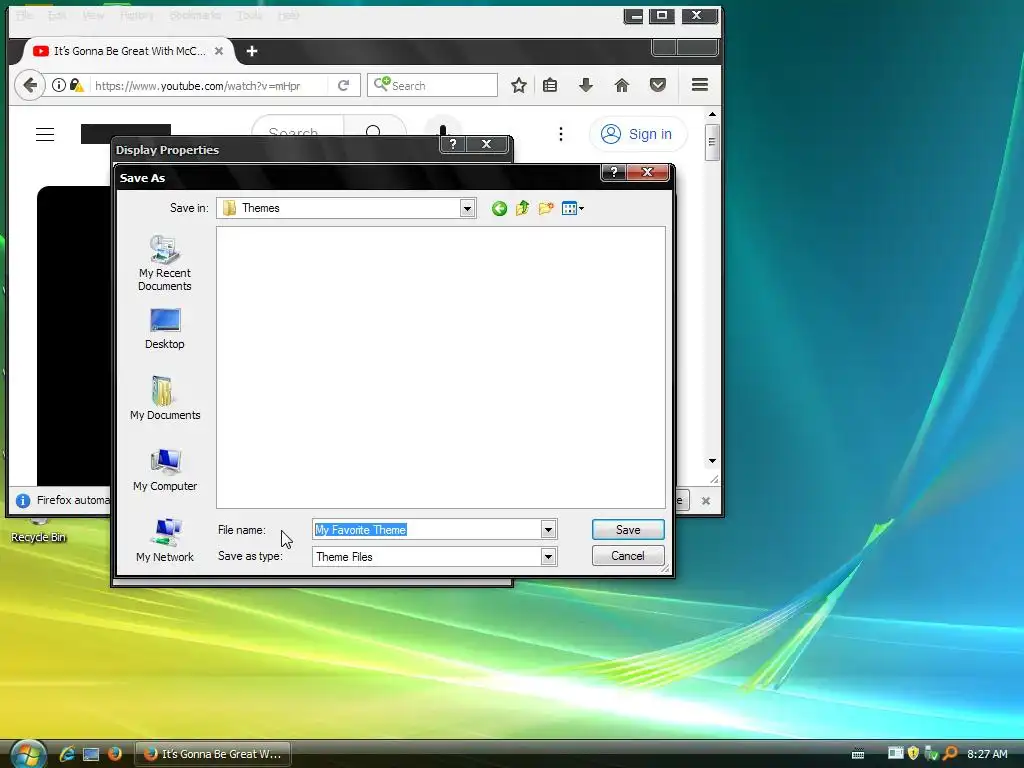Viewport: 1024px width, 768px height.
Task: Click the Save As help question button
Action: (x=613, y=172)
